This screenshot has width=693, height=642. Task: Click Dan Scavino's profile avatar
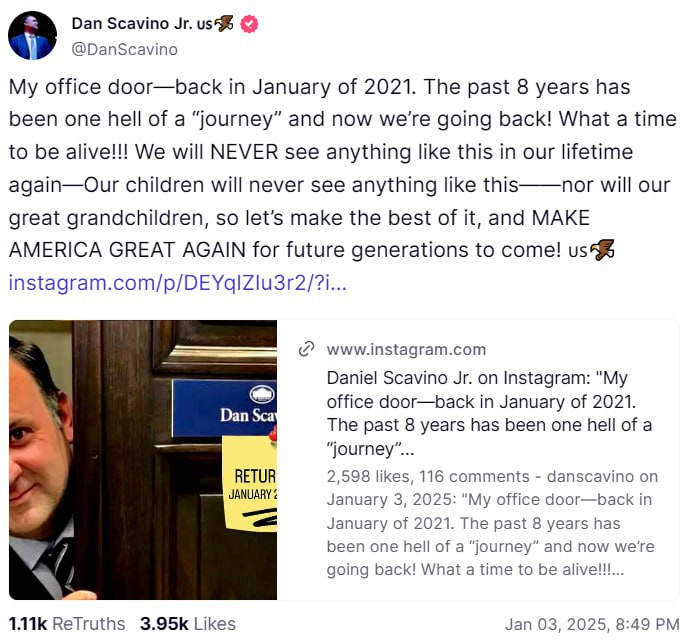33,35
